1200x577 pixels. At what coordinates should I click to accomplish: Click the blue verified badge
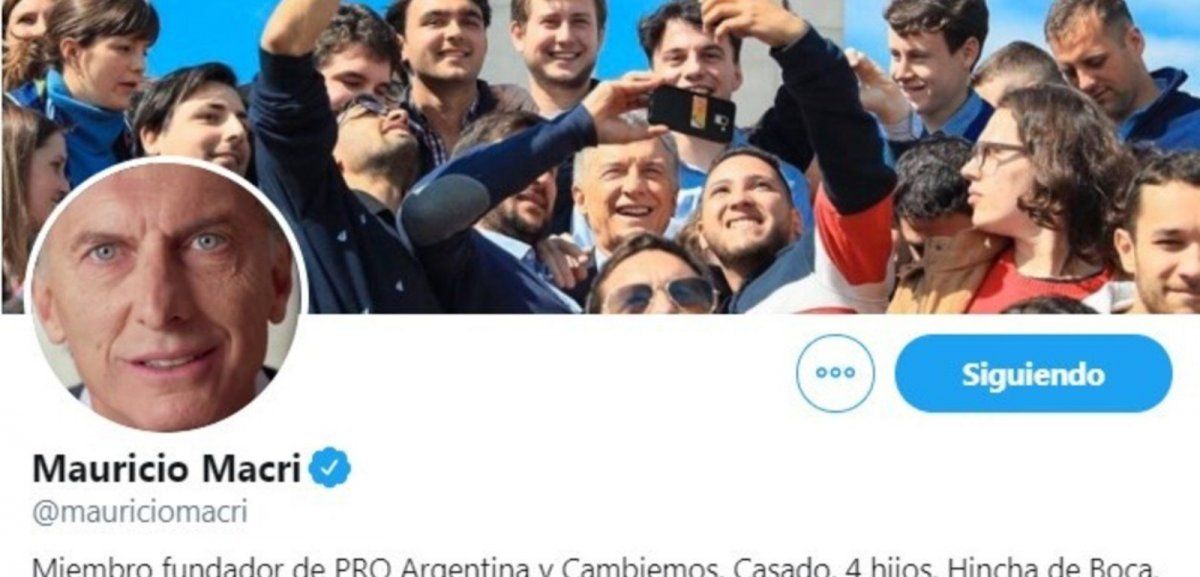click(330, 468)
